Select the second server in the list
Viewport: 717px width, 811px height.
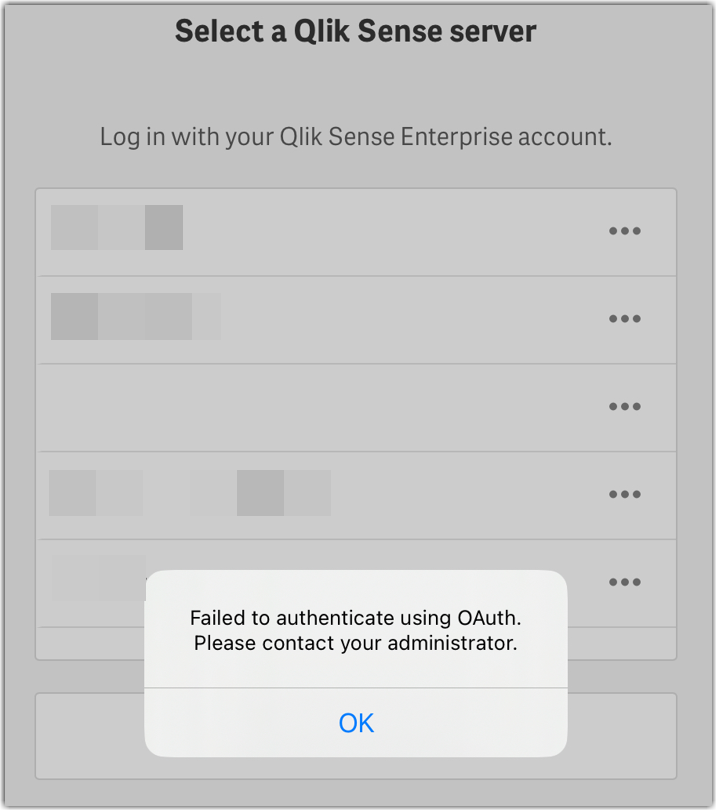pos(300,318)
